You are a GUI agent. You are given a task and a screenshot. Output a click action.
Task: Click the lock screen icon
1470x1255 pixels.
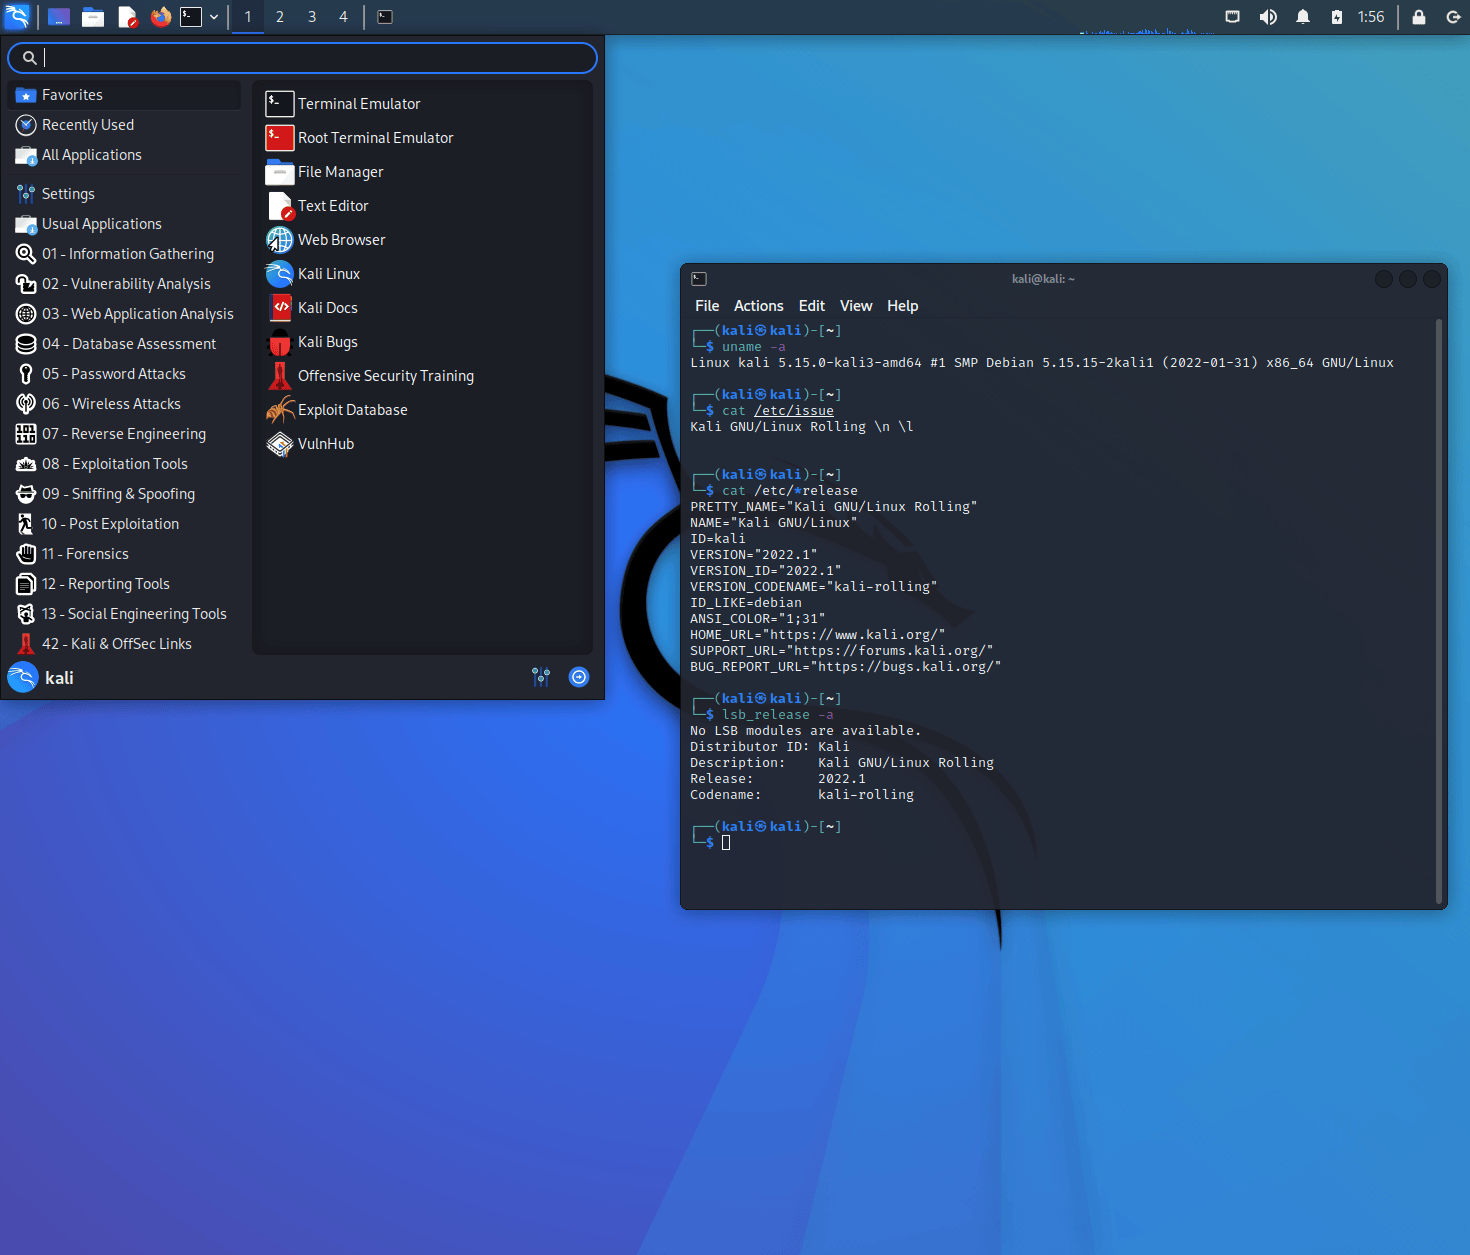pyautogui.click(x=1418, y=17)
